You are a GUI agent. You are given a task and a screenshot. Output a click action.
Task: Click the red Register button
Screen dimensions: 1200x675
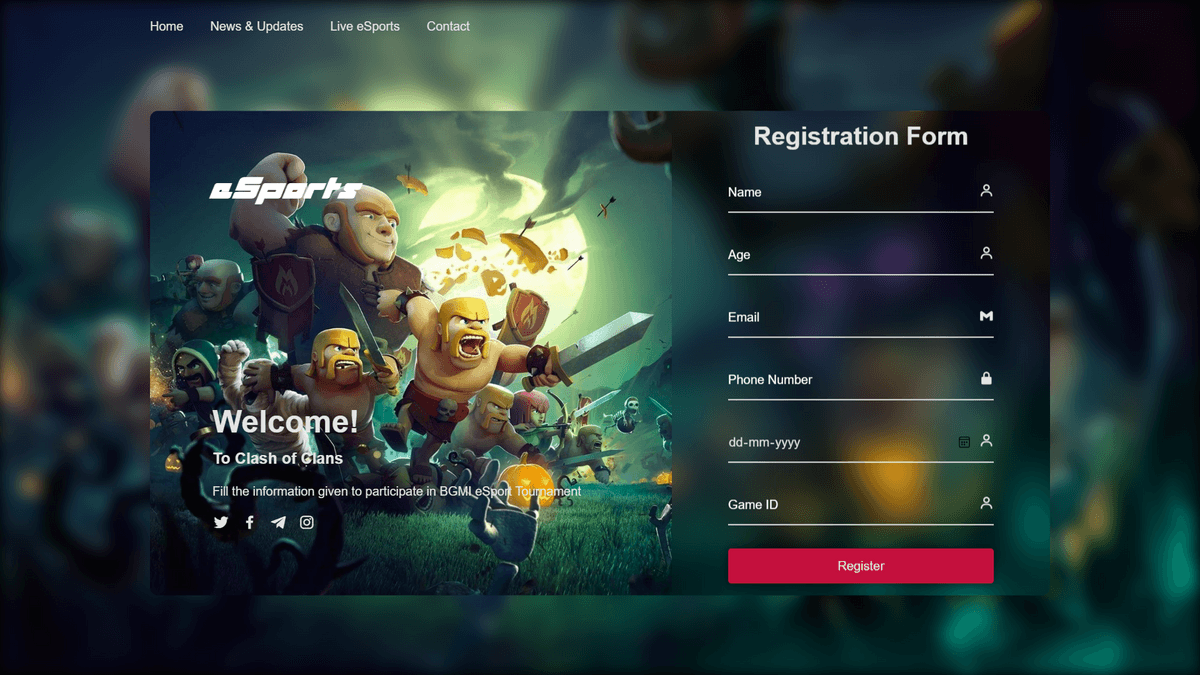pos(861,566)
